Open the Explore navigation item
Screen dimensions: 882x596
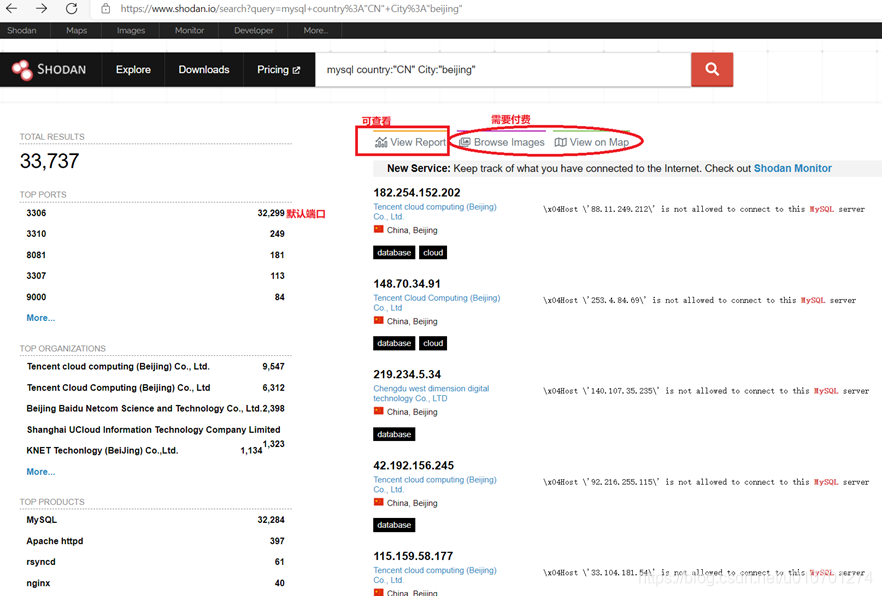click(x=133, y=70)
